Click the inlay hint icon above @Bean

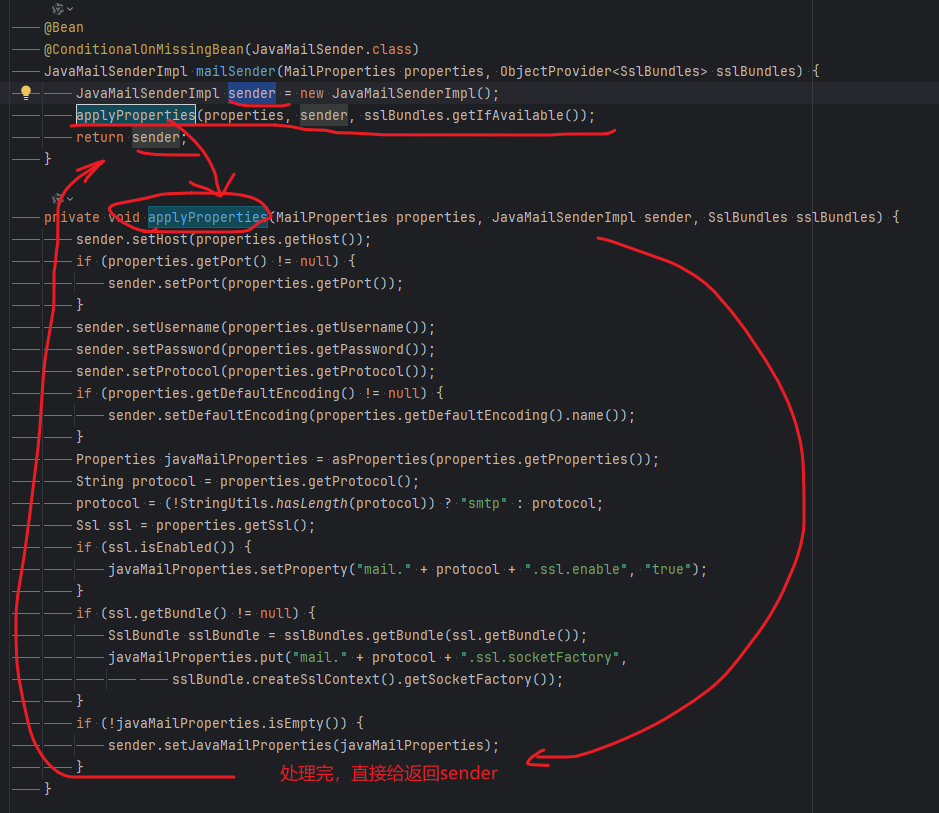click(x=57, y=8)
